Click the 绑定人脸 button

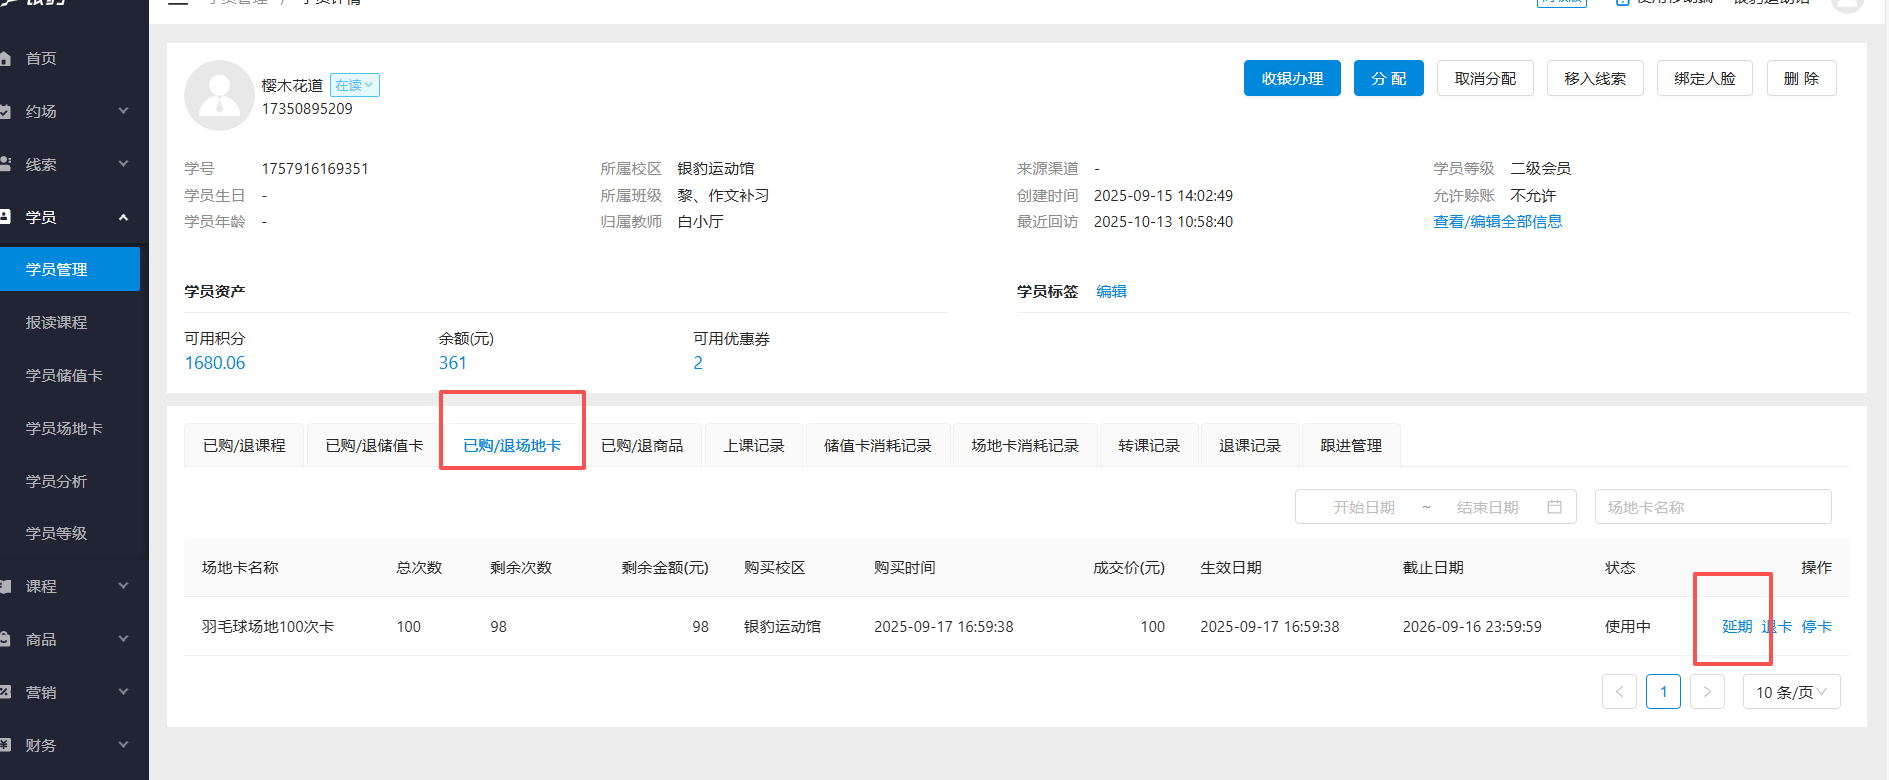coord(1705,78)
